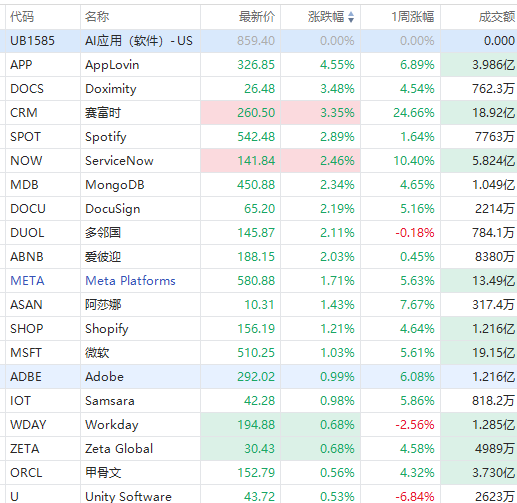
Task: Select the MongoDB row
Action: [x=258, y=185]
